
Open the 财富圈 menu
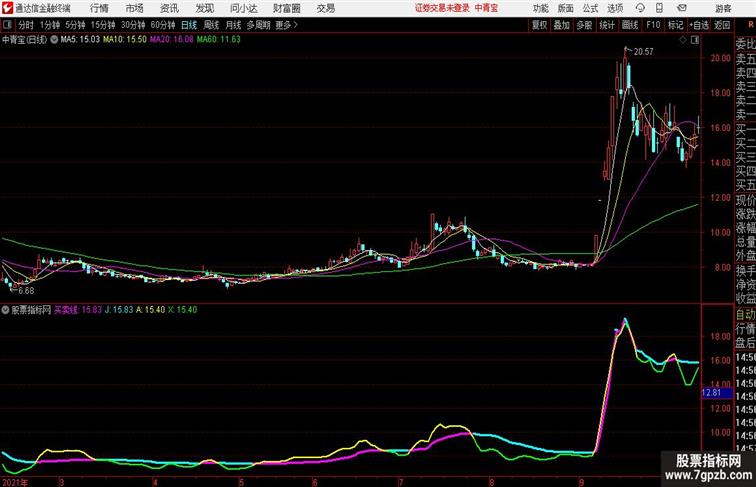tap(287, 8)
